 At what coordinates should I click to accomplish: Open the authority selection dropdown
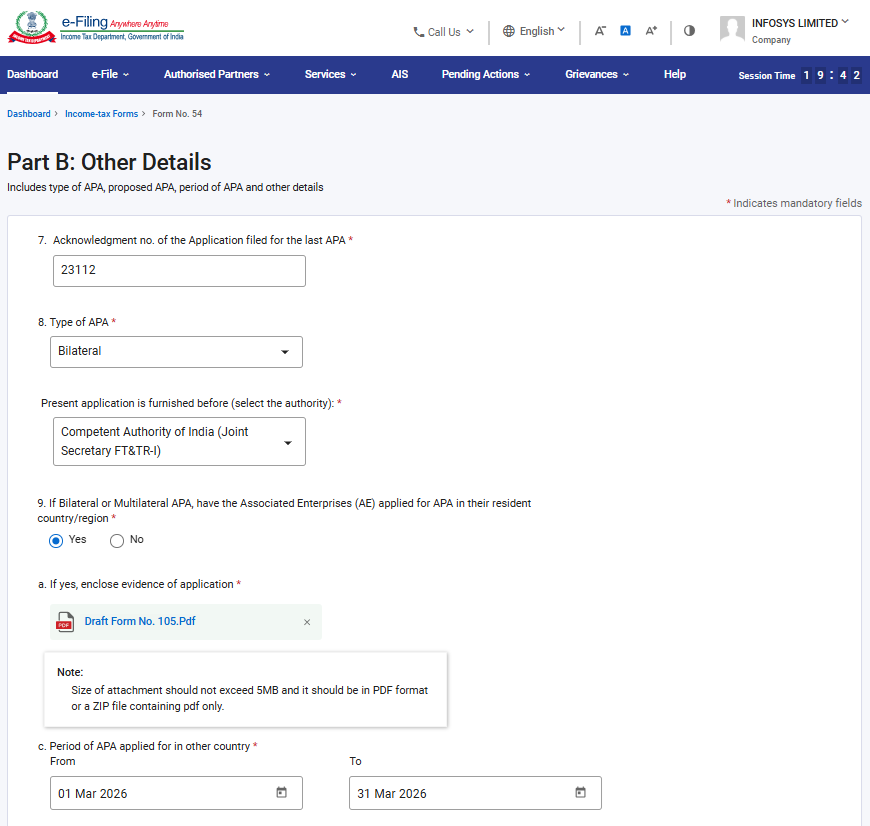pyautogui.click(x=178, y=441)
